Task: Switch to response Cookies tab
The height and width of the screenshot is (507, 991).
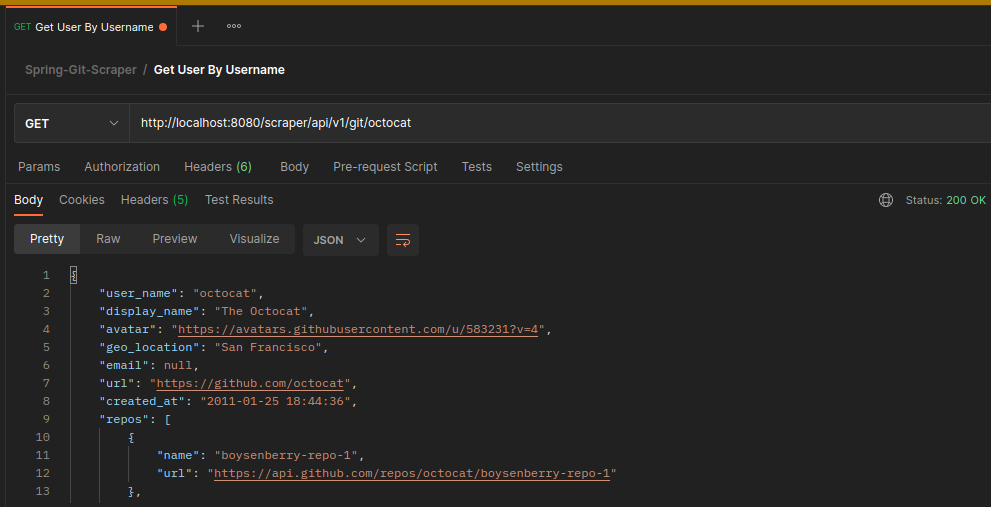Action: [82, 200]
